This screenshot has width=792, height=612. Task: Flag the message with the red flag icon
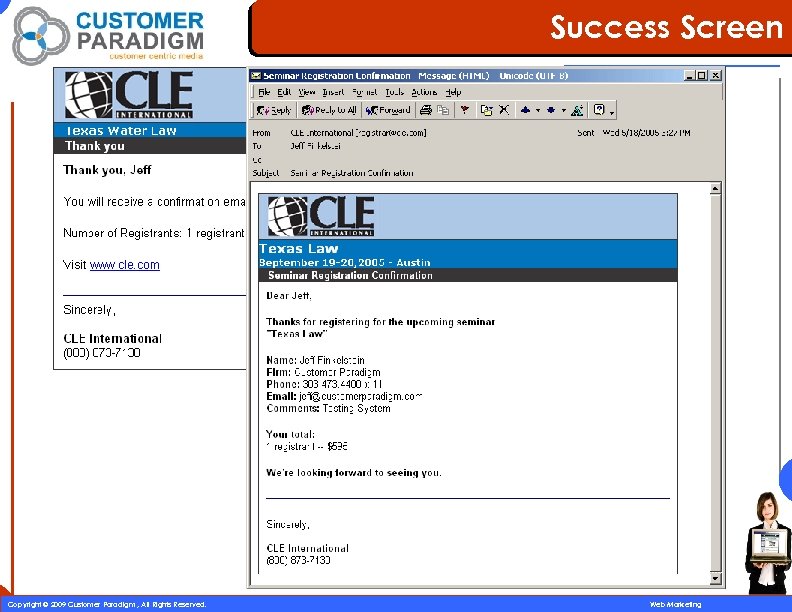click(x=465, y=110)
